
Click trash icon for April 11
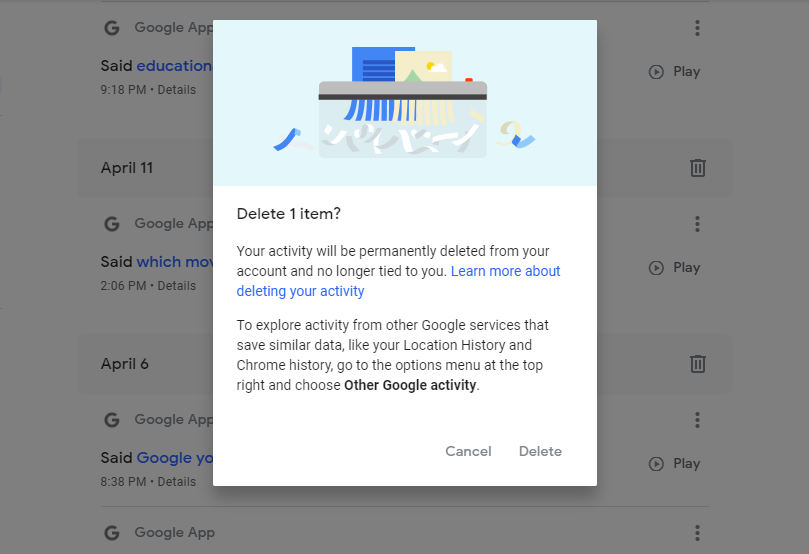pos(698,168)
